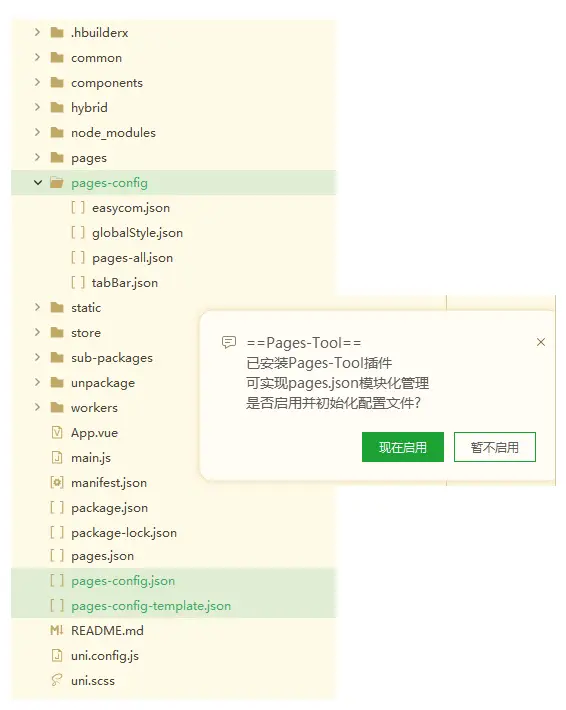Screen dimensions: 566x710
Task: Expand the sub-packages folder
Action: [38, 357]
